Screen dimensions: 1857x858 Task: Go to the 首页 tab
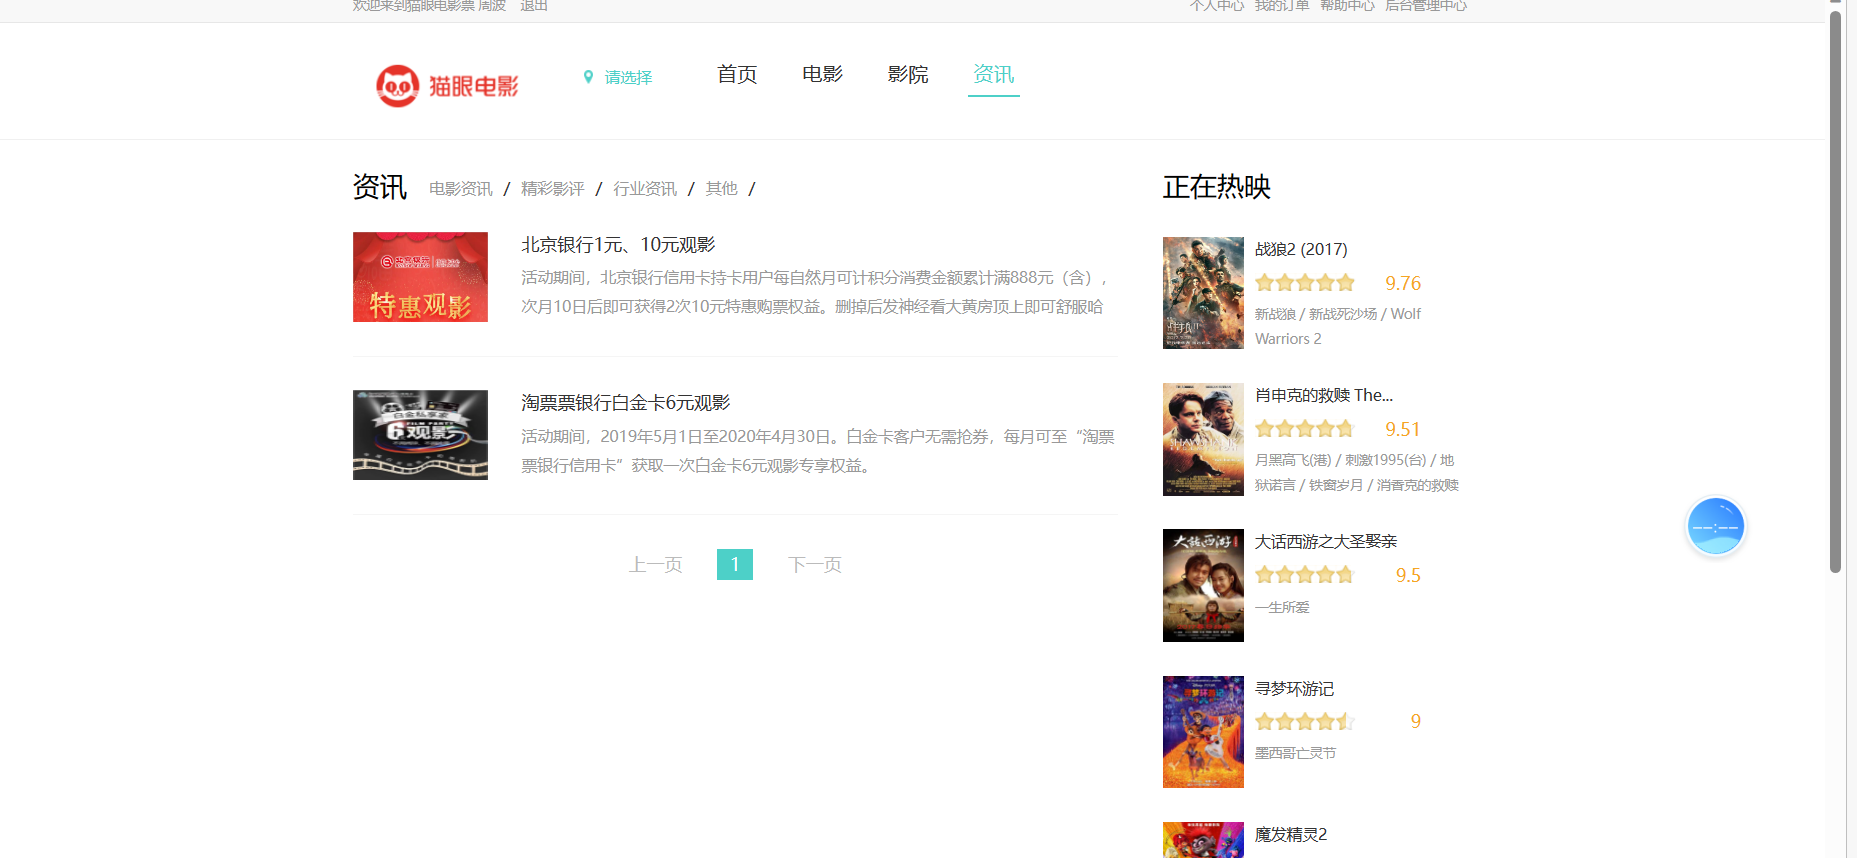pos(737,75)
